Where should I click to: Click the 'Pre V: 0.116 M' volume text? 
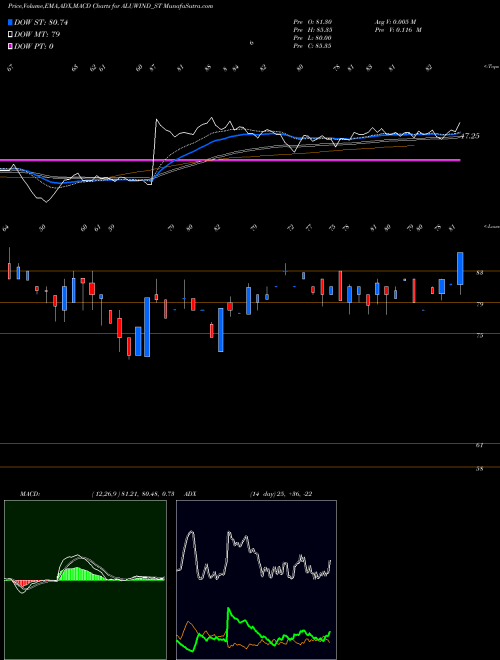[x=399, y=30]
